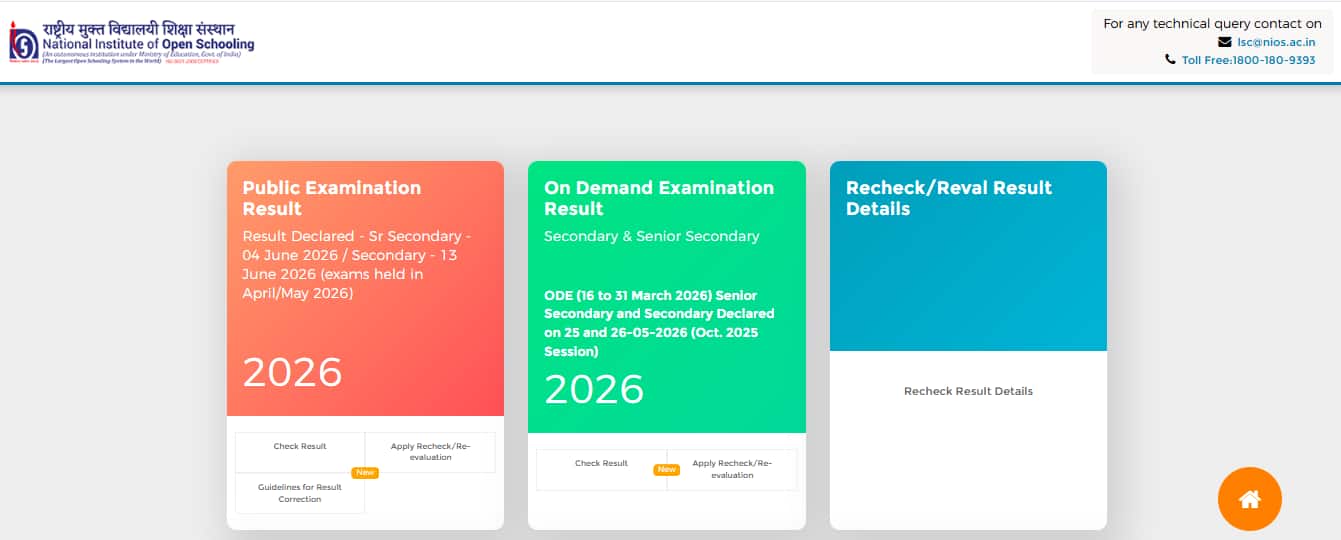1341x540 pixels.
Task: Open the Recheck Result Details link
Action: click(968, 391)
